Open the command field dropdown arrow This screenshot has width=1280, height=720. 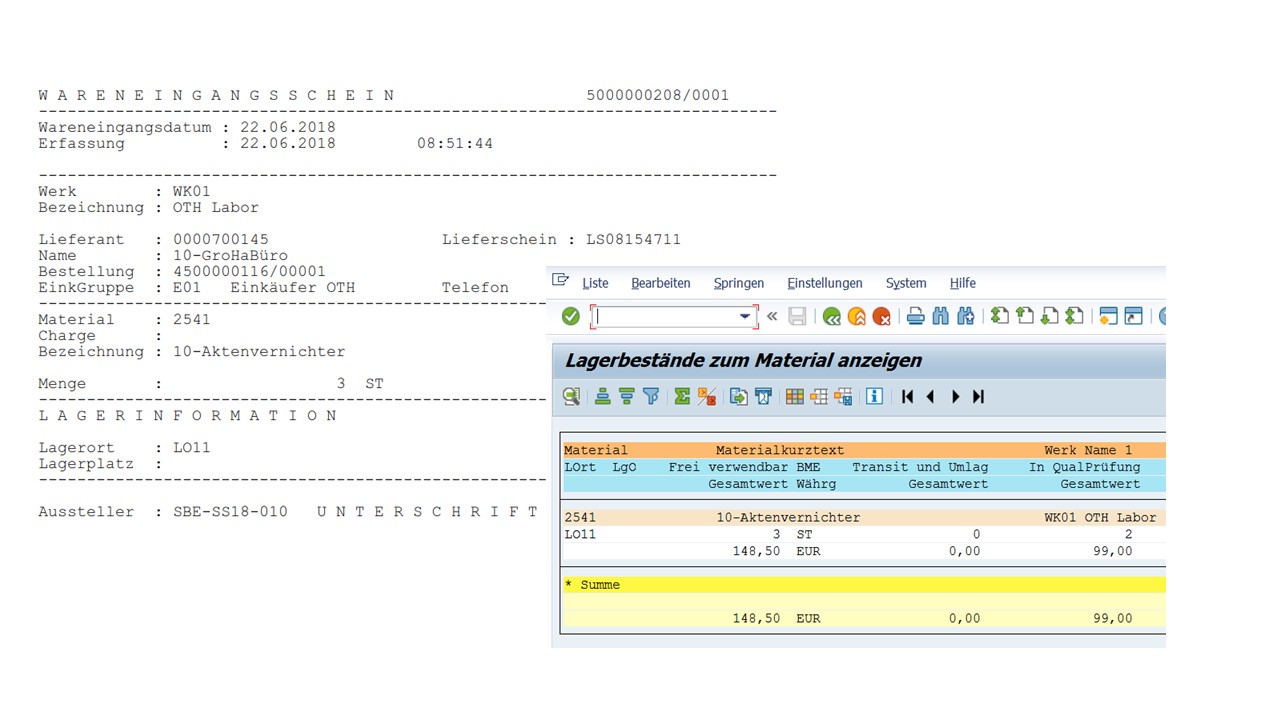click(745, 317)
